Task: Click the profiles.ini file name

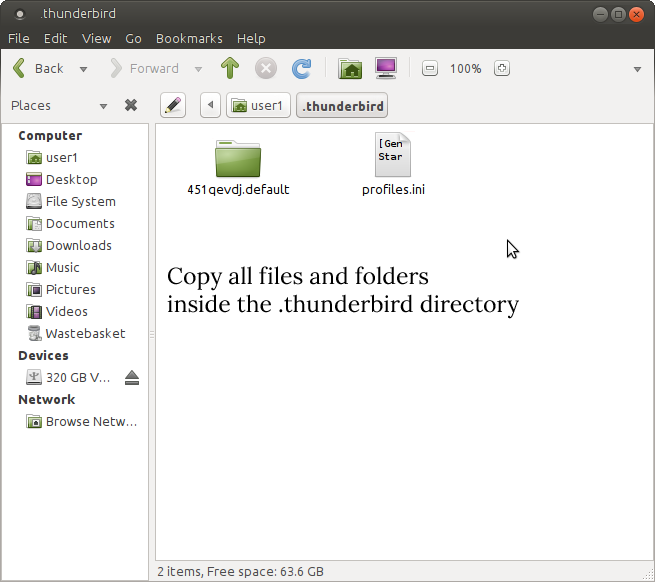Action: click(393, 190)
